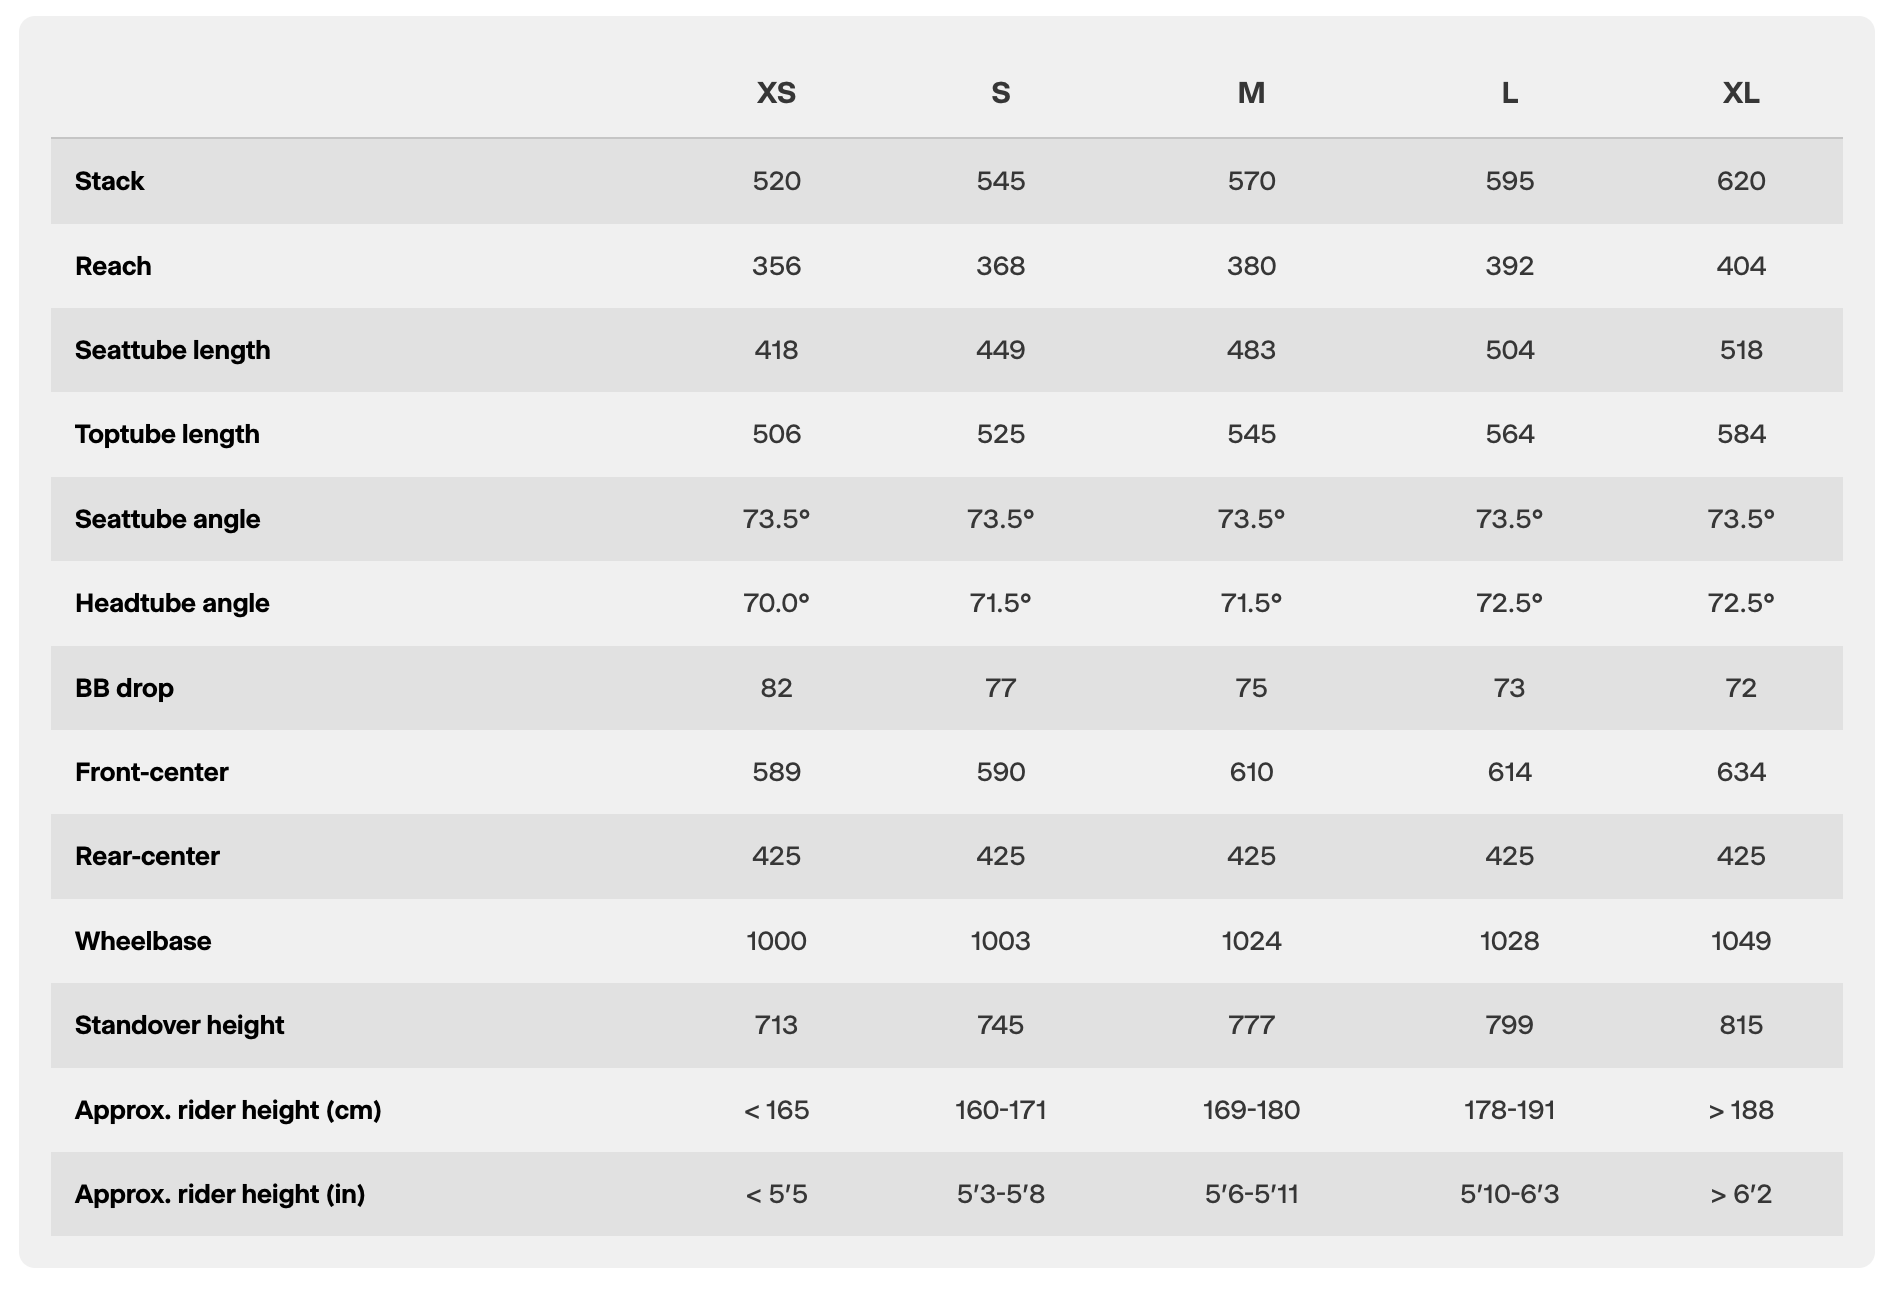1890x1294 pixels.
Task: Click the M size column header
Action: click(x=1251, y=93)
